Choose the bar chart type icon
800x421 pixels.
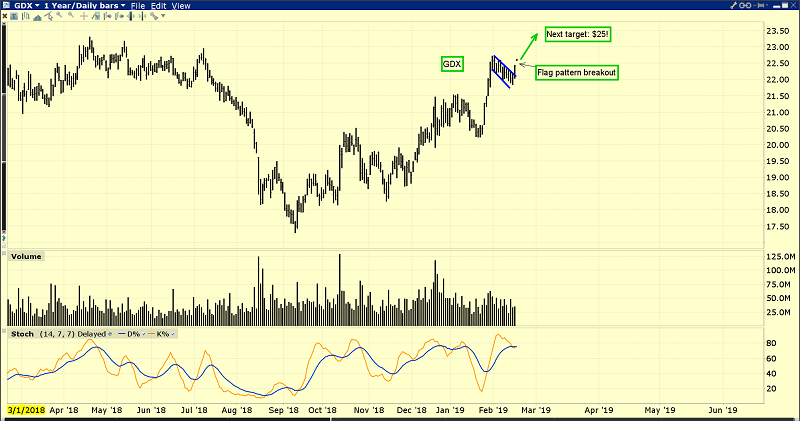click(x=26, y=16)
